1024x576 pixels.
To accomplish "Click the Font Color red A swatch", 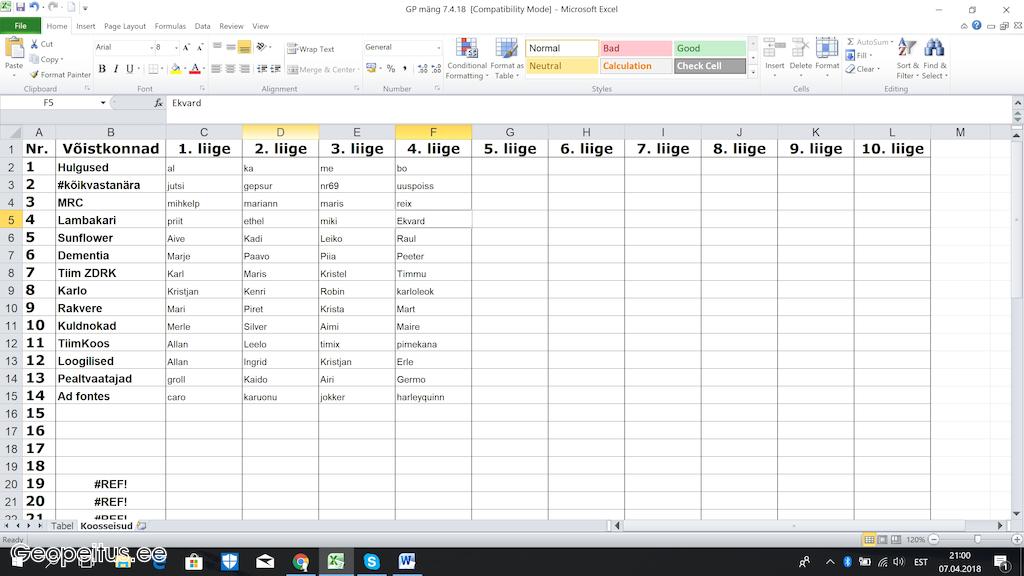I will pos(195,69).
